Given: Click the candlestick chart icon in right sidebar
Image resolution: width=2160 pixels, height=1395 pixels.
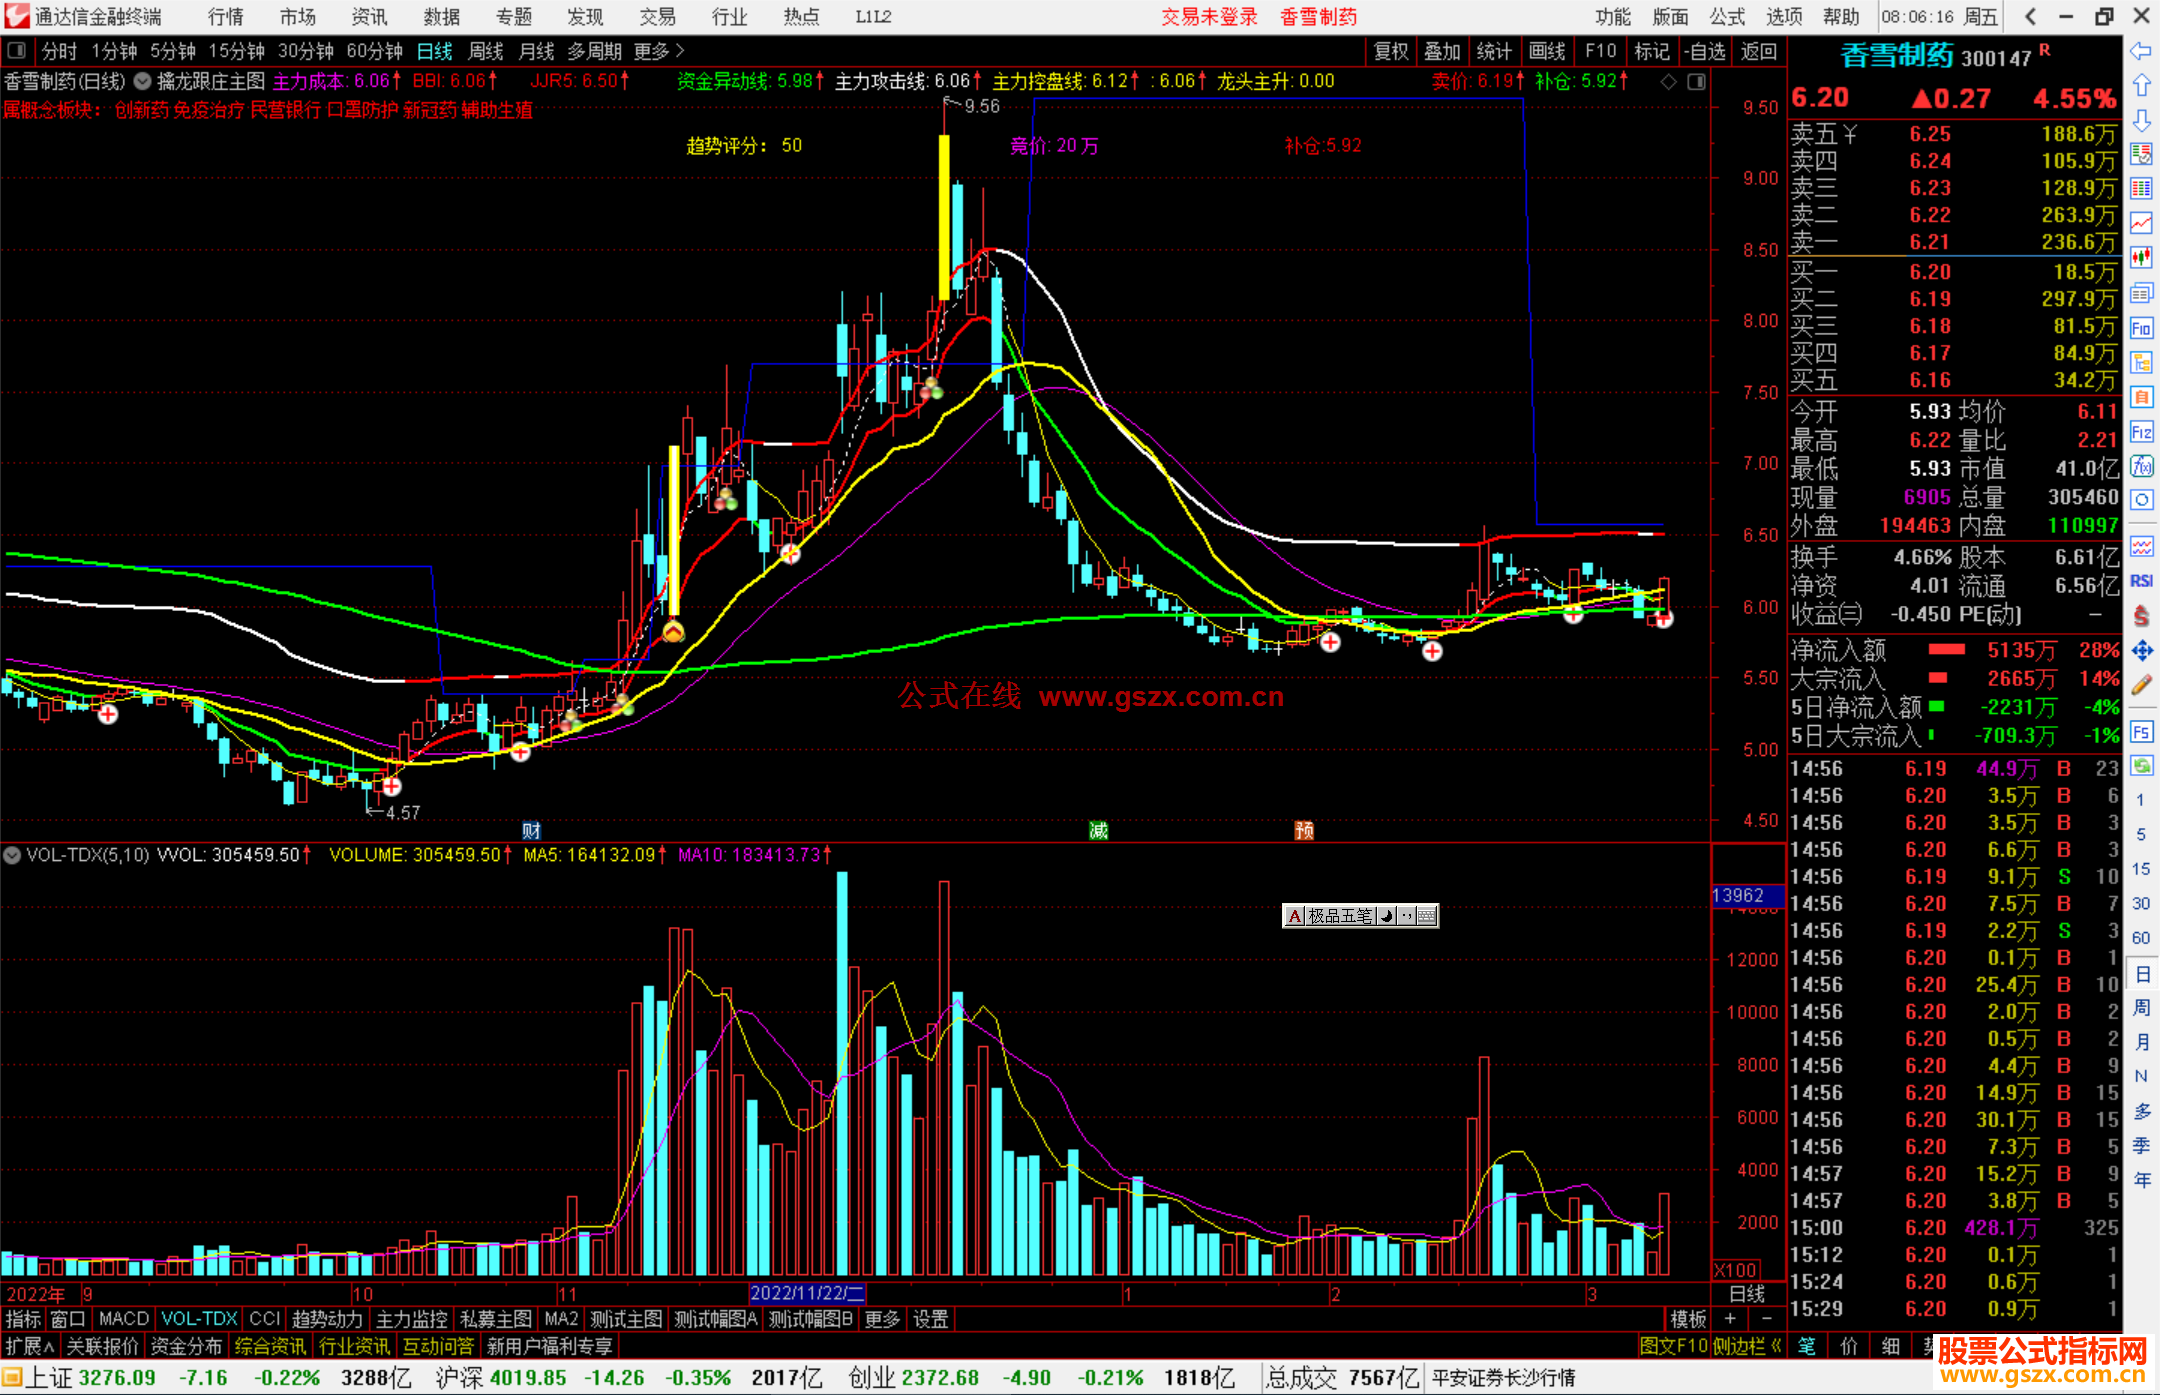Looking at the screenshot, I should (2141, 258).
